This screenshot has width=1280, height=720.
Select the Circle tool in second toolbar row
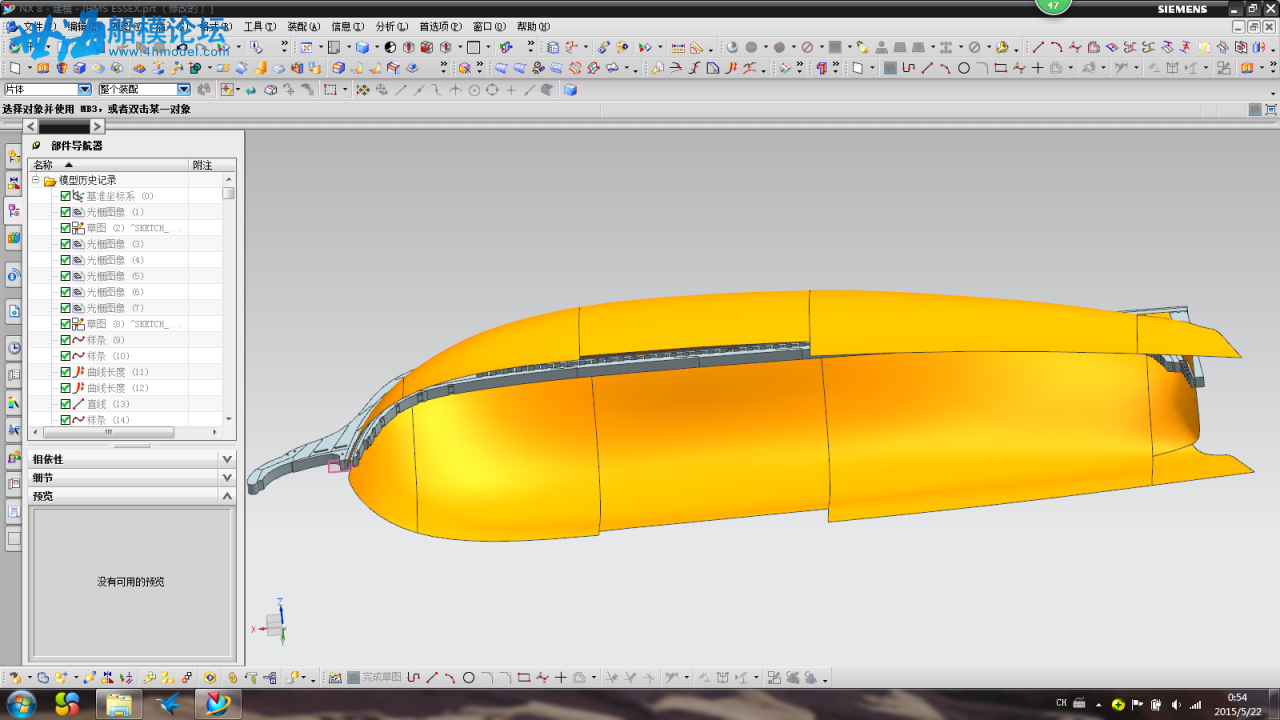964,68
